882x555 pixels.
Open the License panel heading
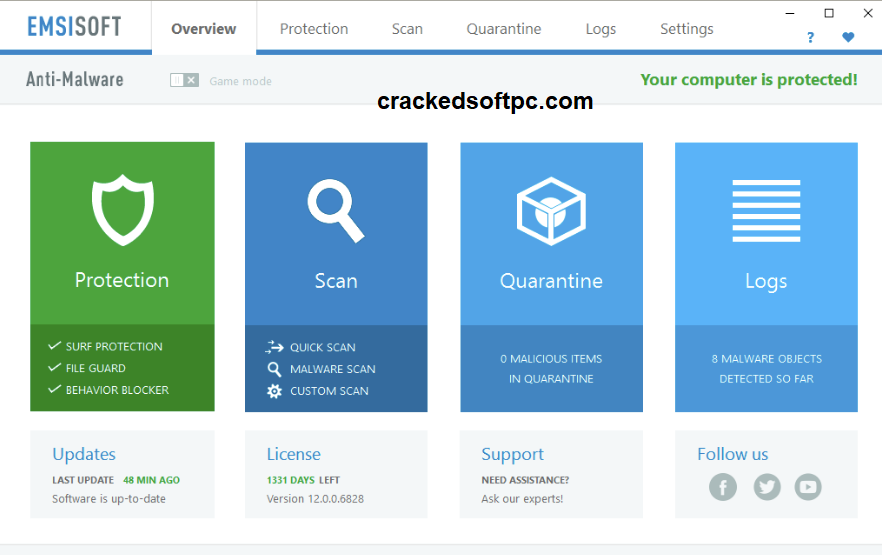point(294,454)
